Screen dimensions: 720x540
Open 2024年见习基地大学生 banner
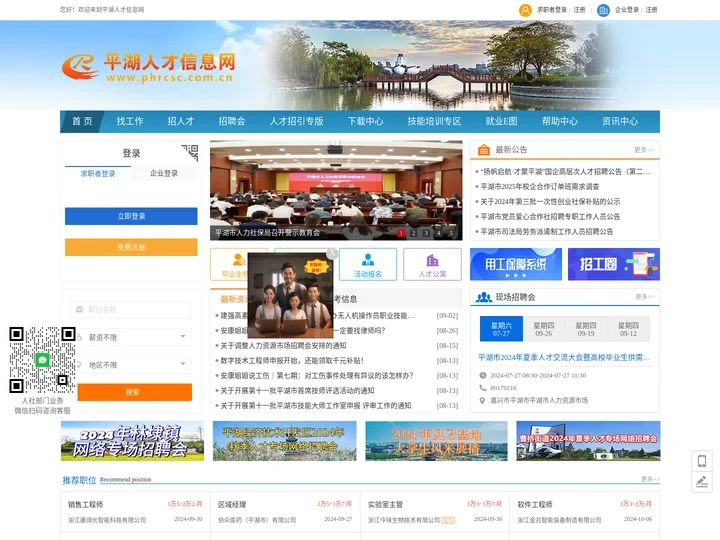(x=436, y=441)
